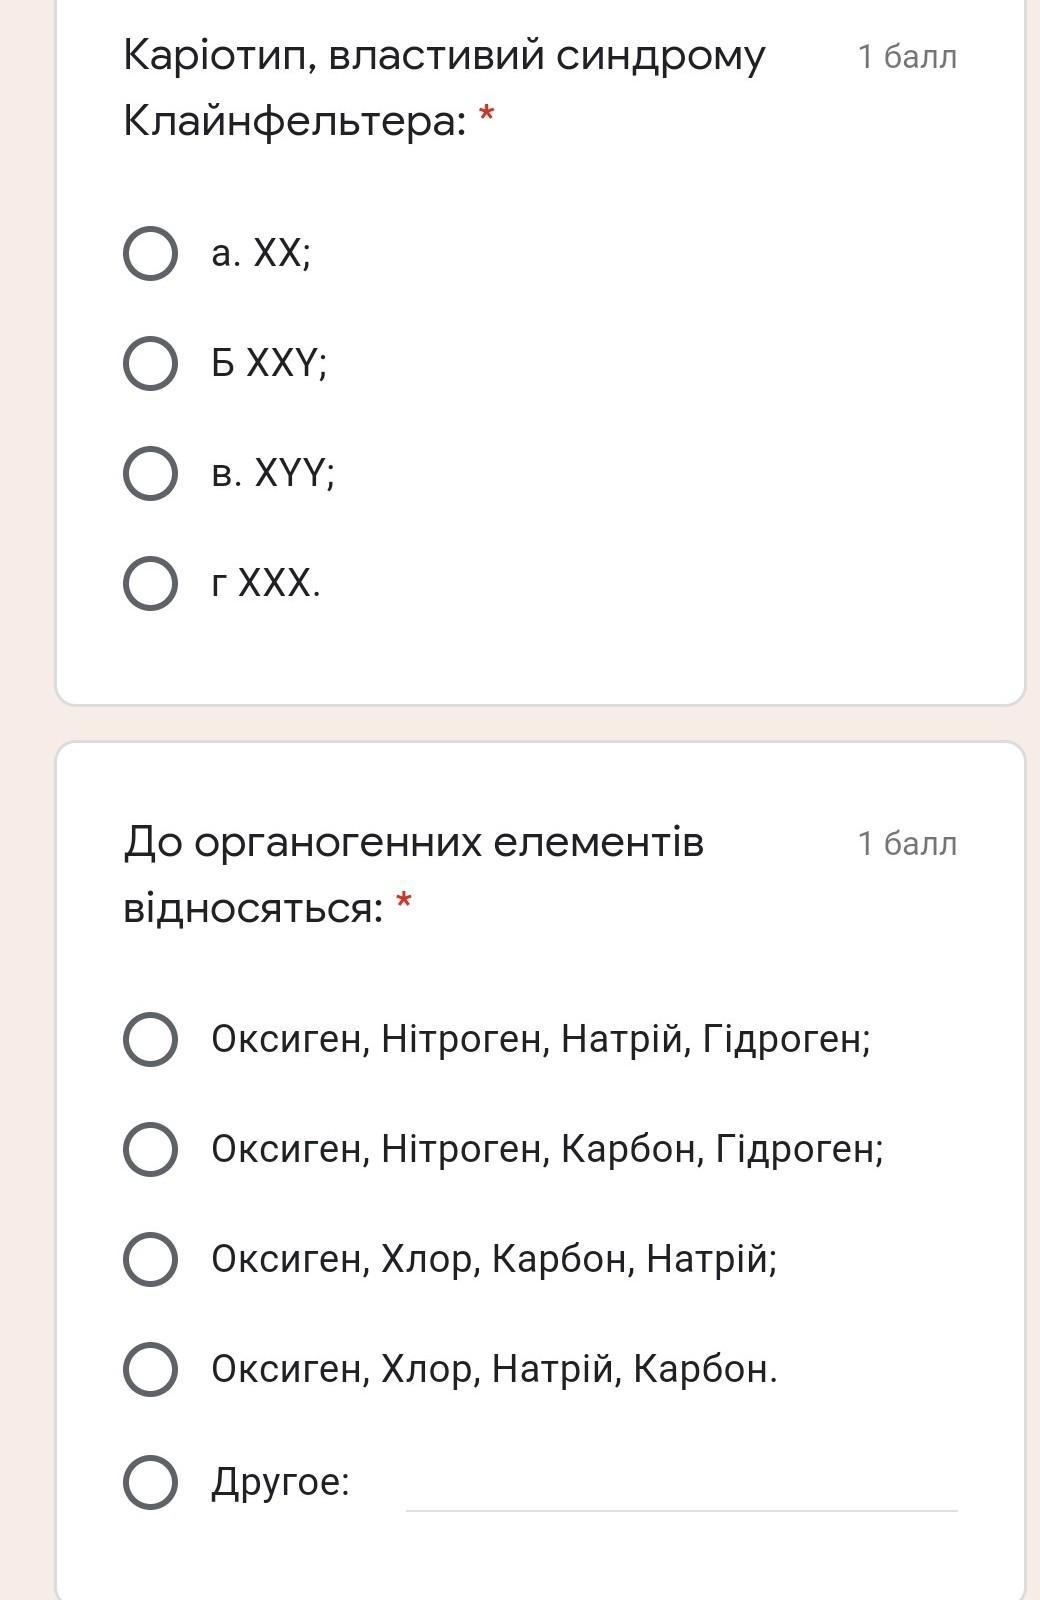The width and height of the screenshot is (1040, 1600).
Task: Click the 'г XXX.' label text
Action: pyautogui.click(x=266, y=583)
